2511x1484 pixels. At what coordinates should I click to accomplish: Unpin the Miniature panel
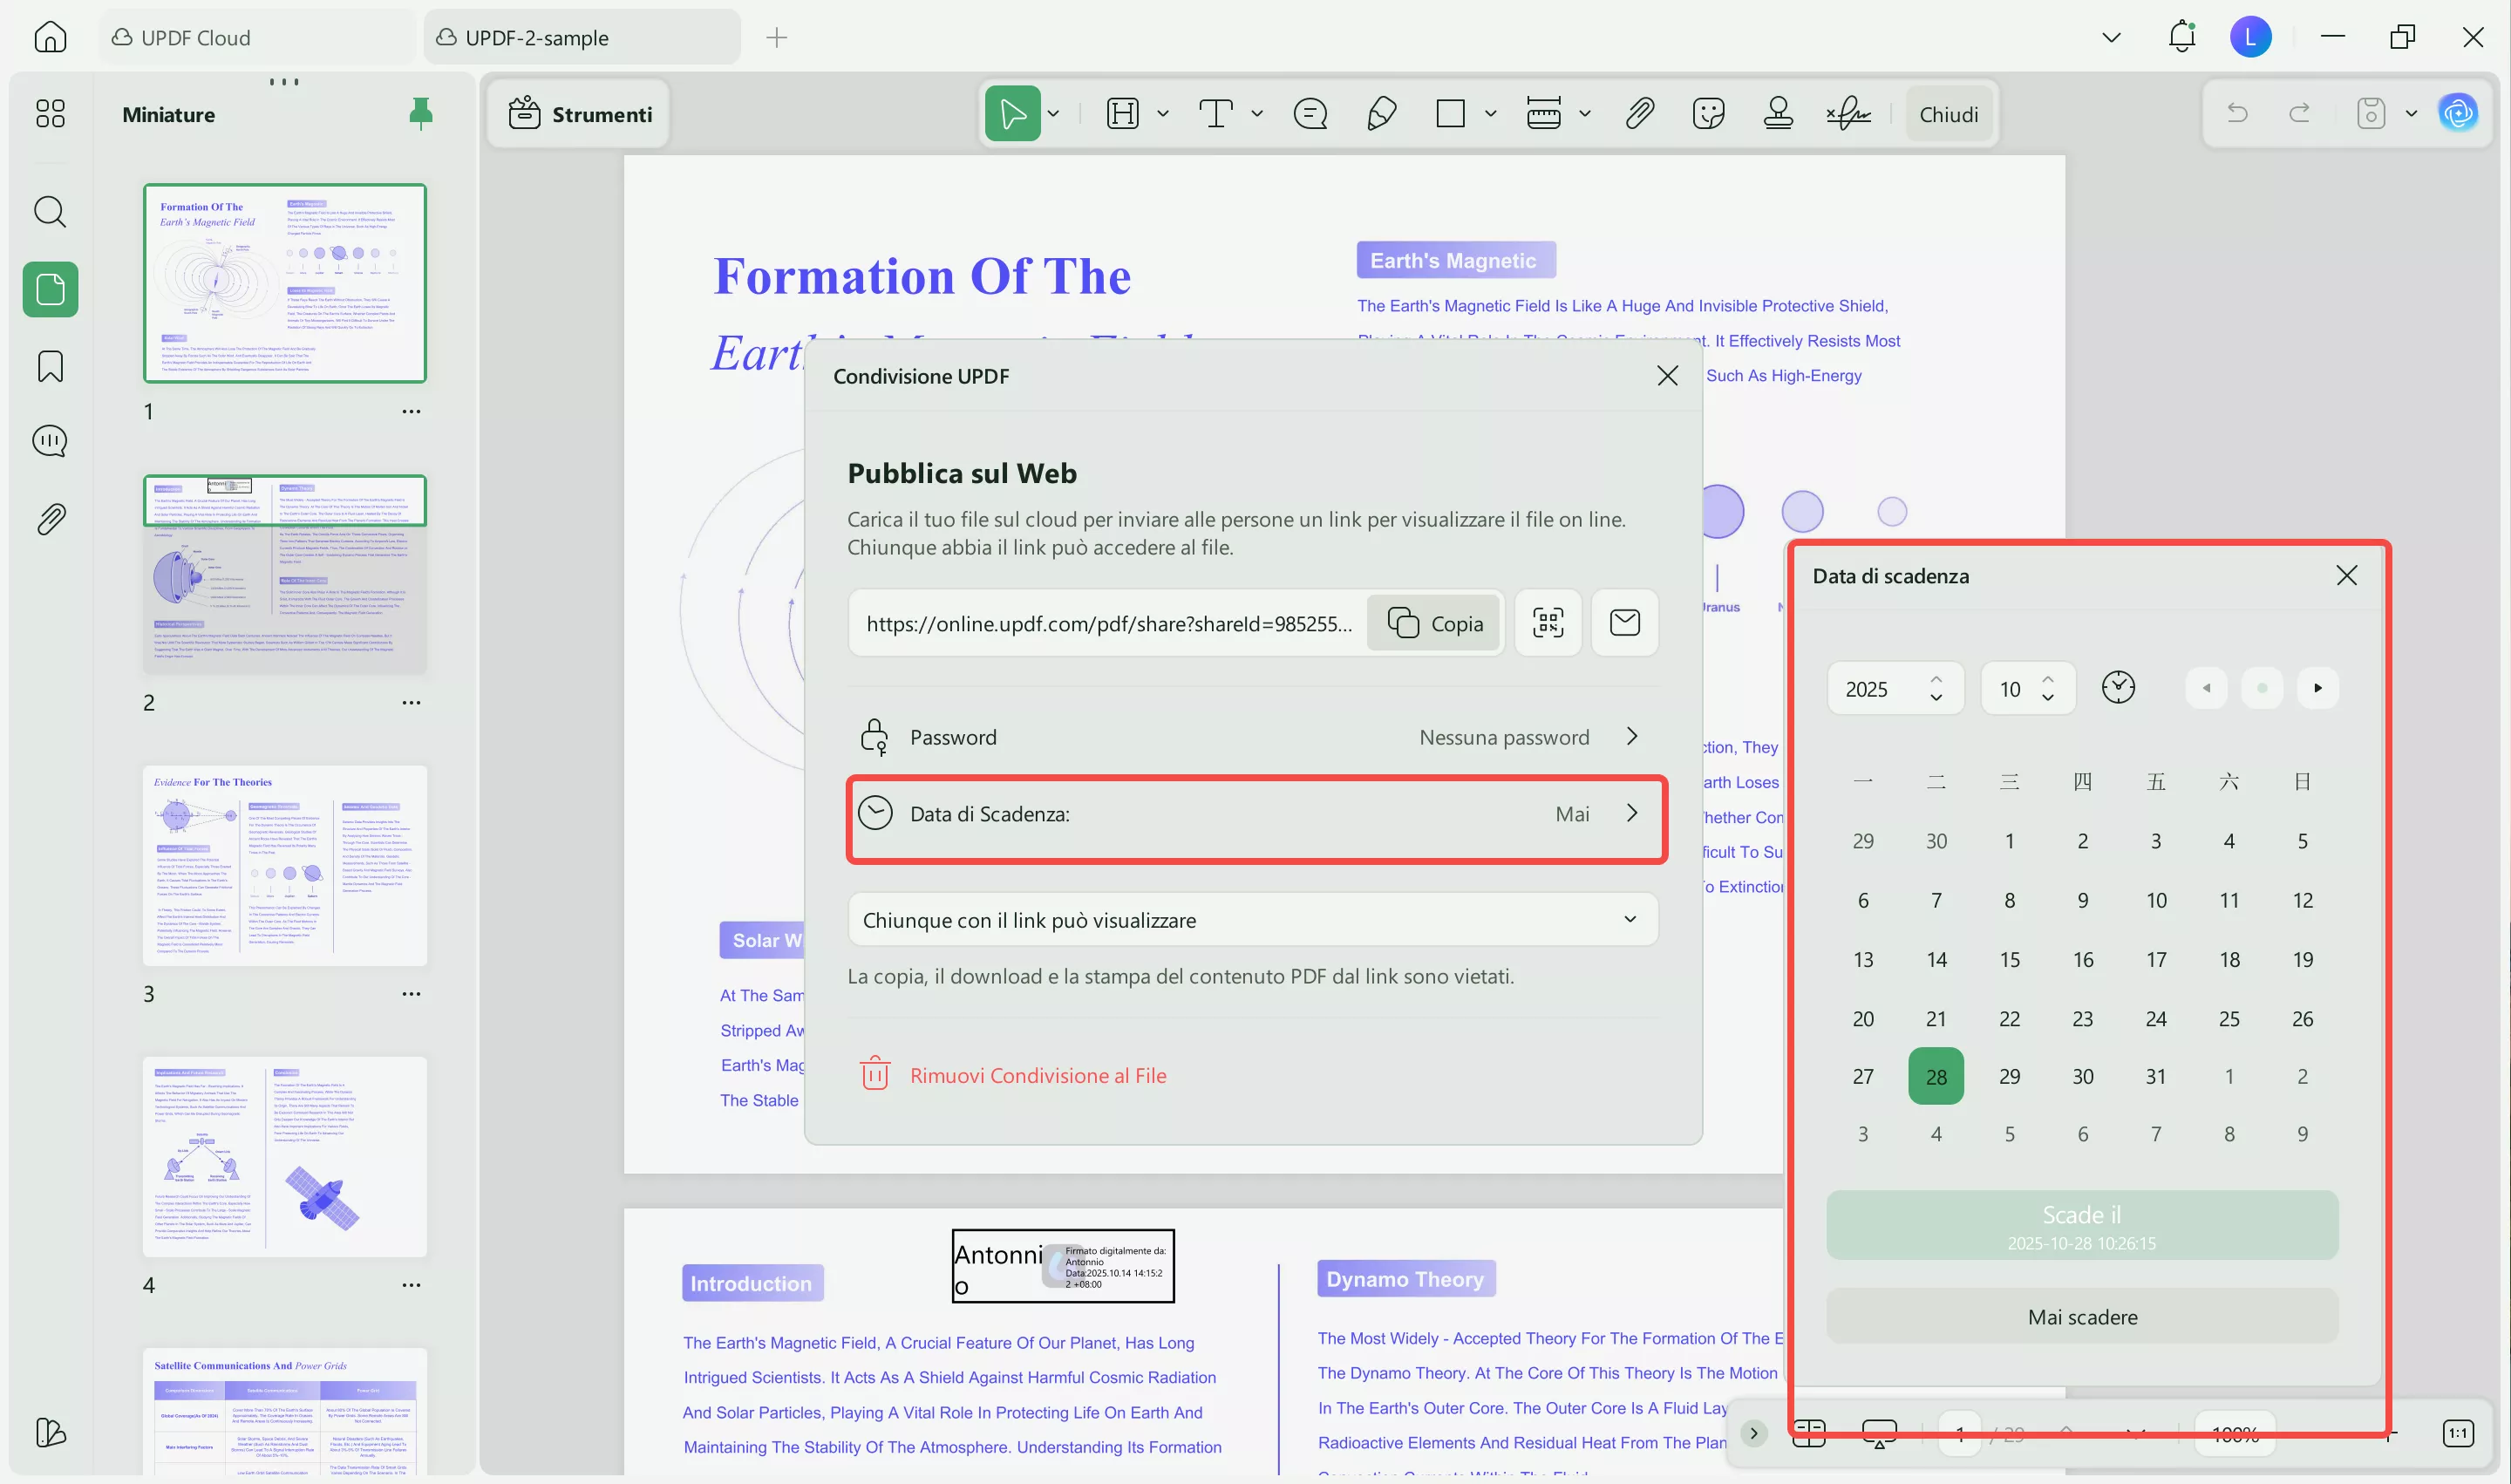click(420, 113)
